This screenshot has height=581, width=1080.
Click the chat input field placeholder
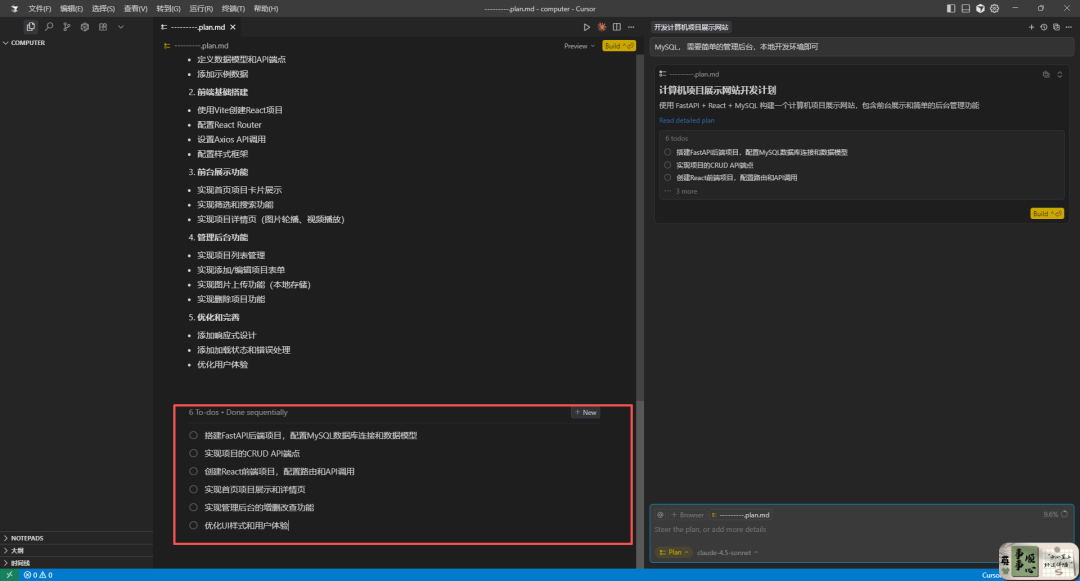click(709, 529)
